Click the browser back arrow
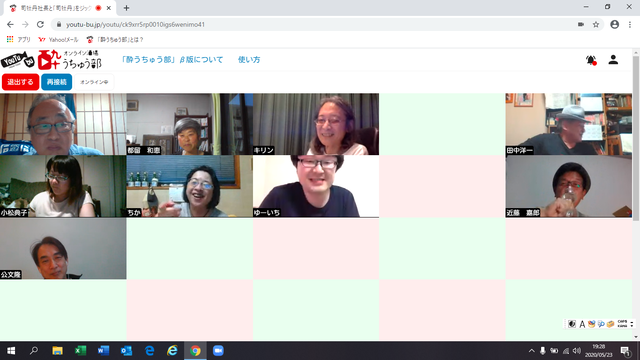This screenshot has width=640, height=360. [10, 24]
